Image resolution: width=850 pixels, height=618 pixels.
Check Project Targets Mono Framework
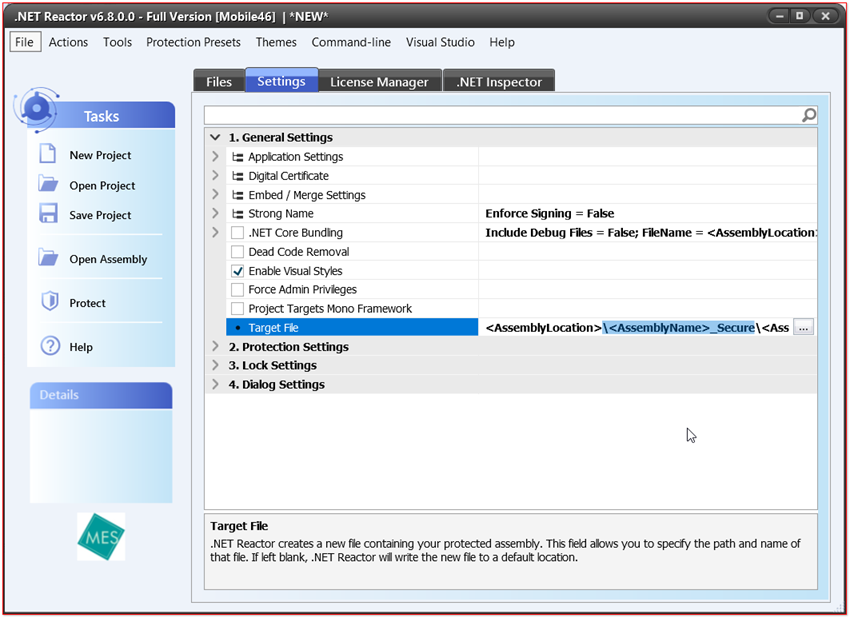(x=237, y=308)
